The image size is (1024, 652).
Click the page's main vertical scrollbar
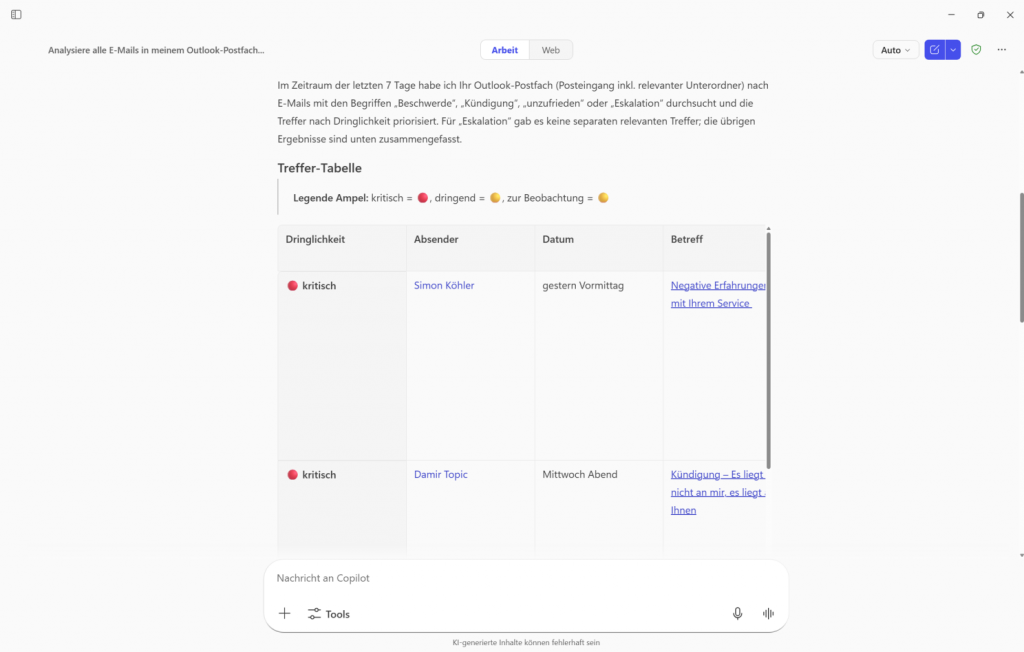point(1020,260)
